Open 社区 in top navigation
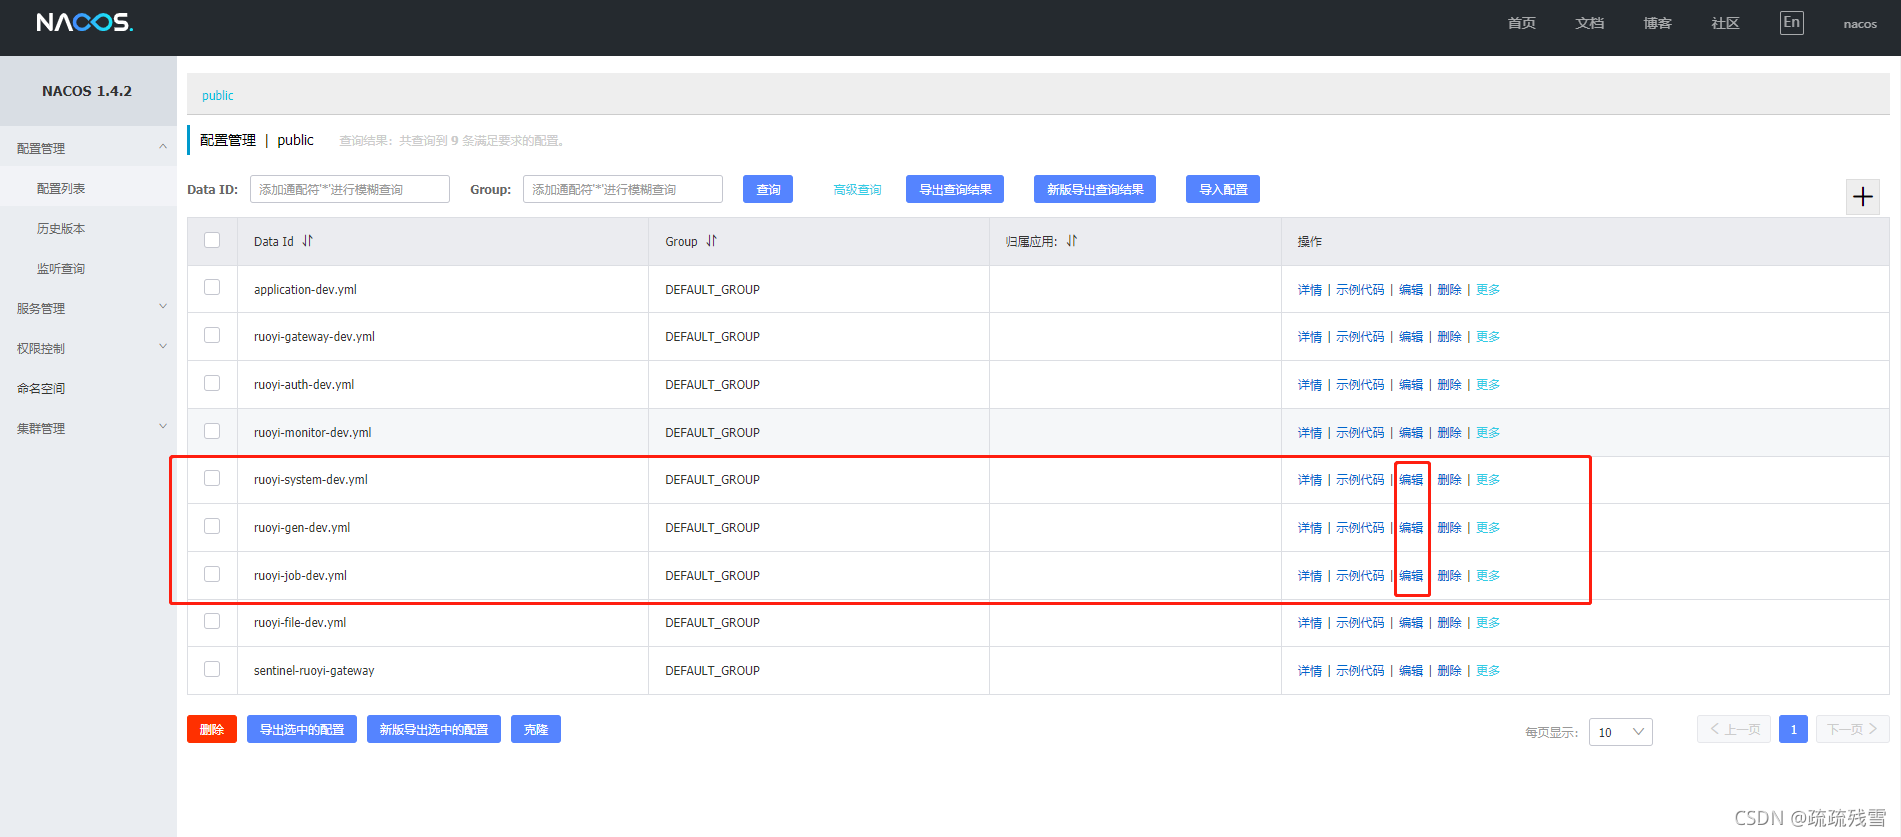This screenshot has width=1901, height=837. tap(1726, 23)
